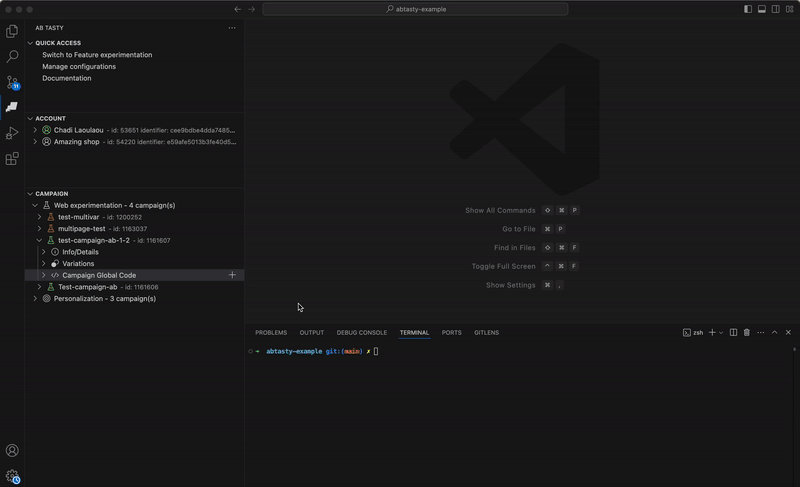
Task: Open Manage configurations
Action: pyautogui.click(x=79, y=66)
